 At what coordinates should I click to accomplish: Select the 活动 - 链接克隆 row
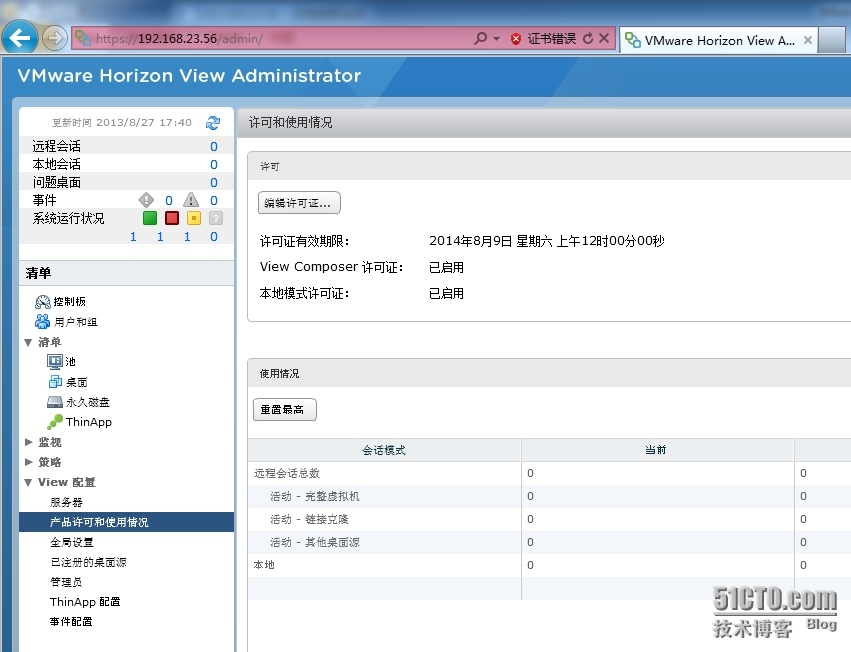(x=549, y=520)
